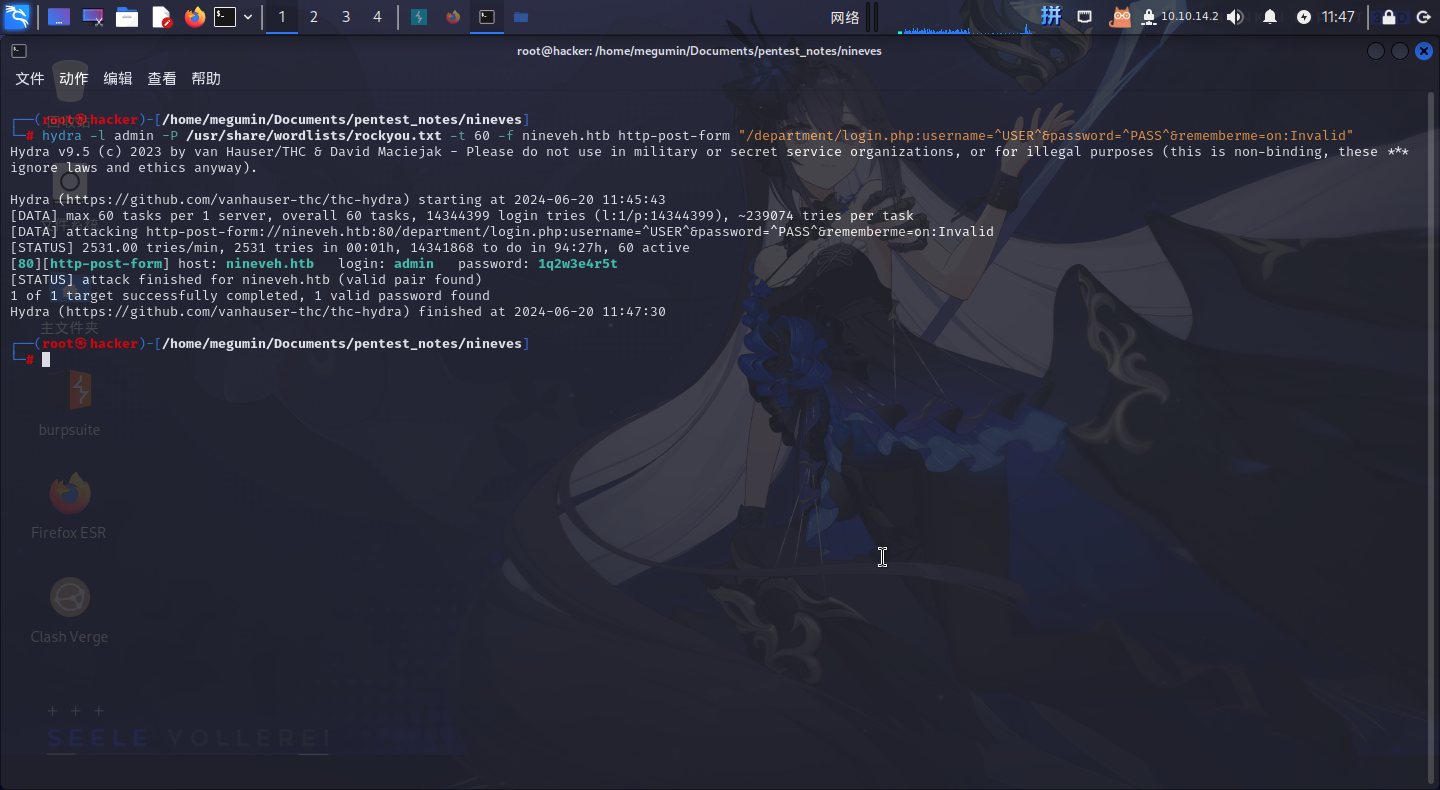The image size is (1440, 790).
Task: Click the rockyou.txt wordlist path in command
Action: tap(313, 135)
